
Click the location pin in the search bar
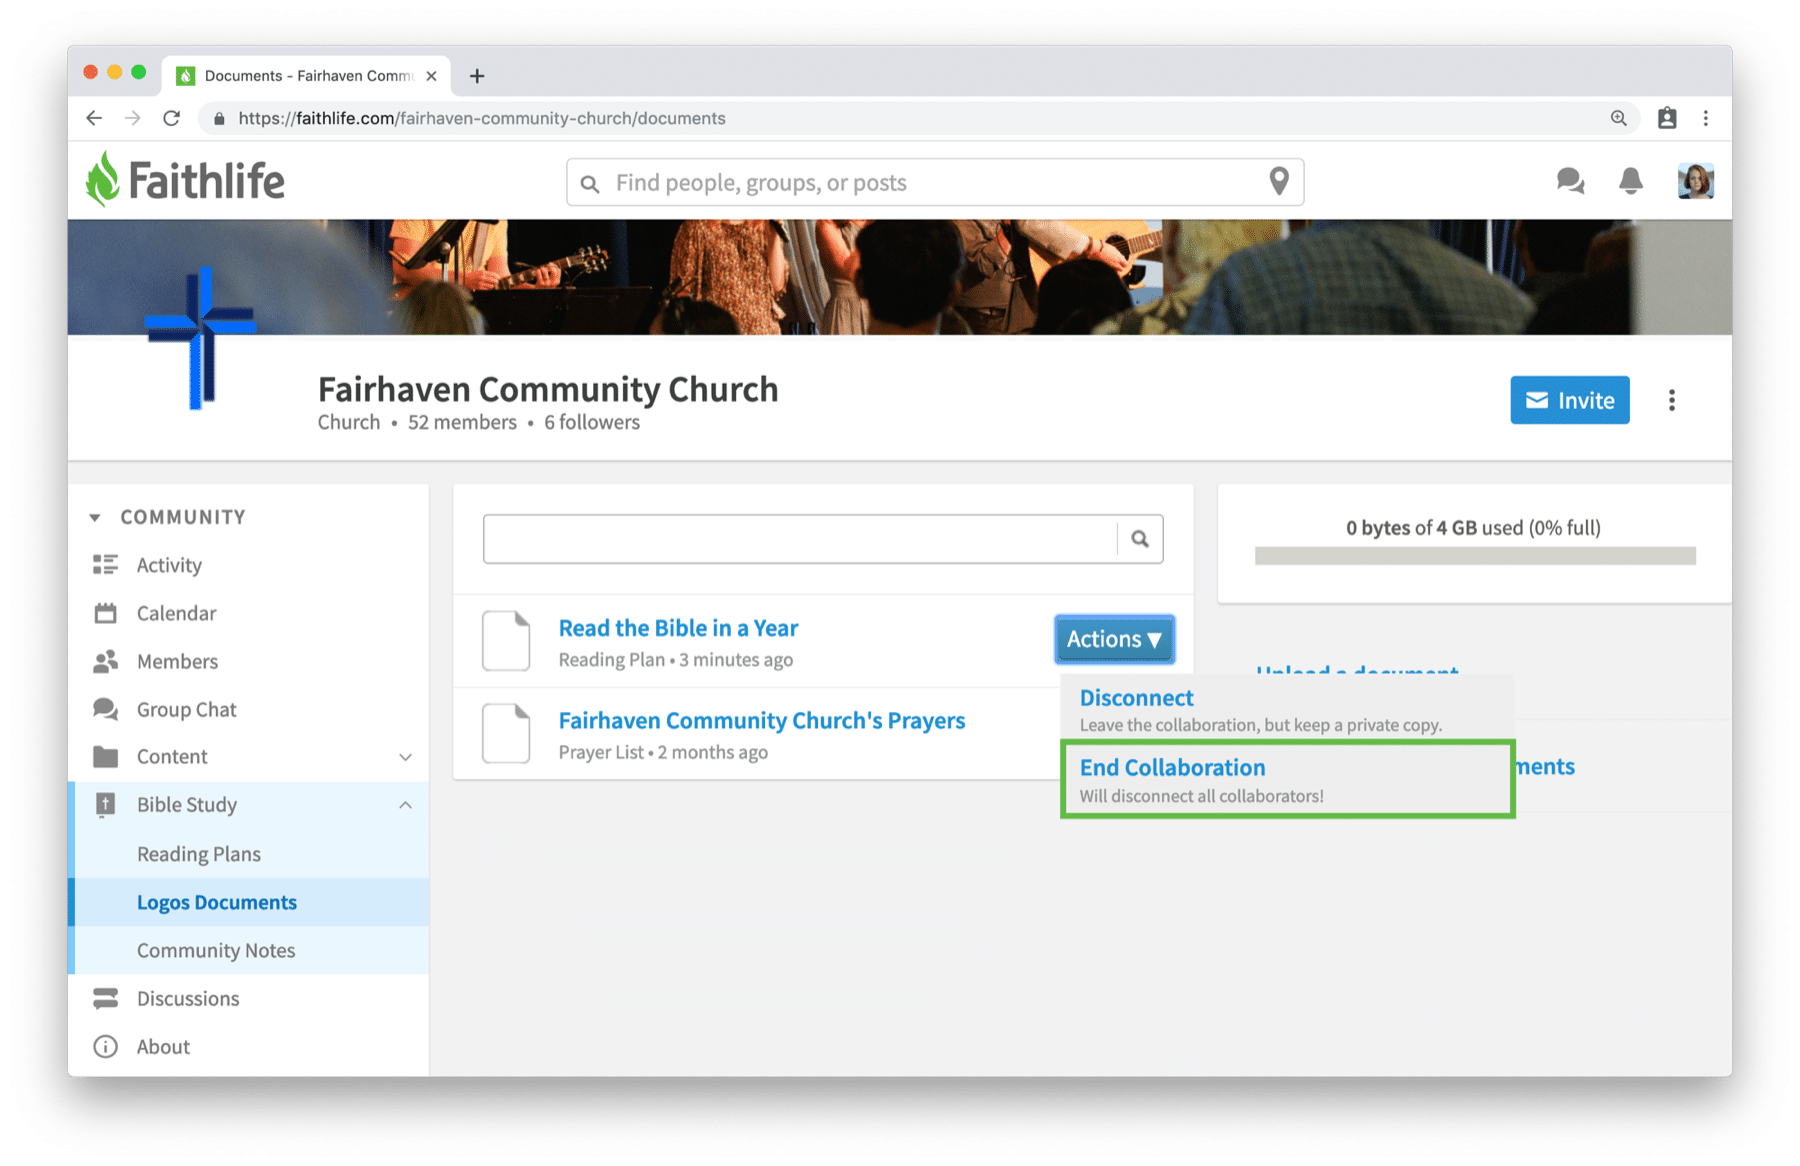(1279, 181)
